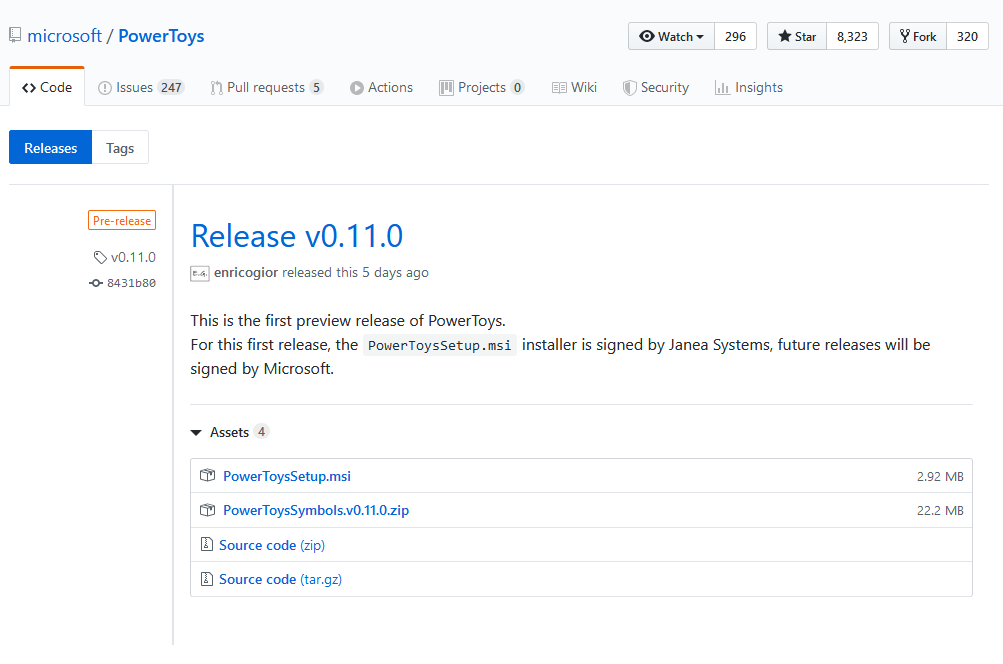Image resolution: width=1003 pixels, height=664 pixels.
Task: Click the package icon beside PowerToysSymbols zip
Action: (207, 510)
